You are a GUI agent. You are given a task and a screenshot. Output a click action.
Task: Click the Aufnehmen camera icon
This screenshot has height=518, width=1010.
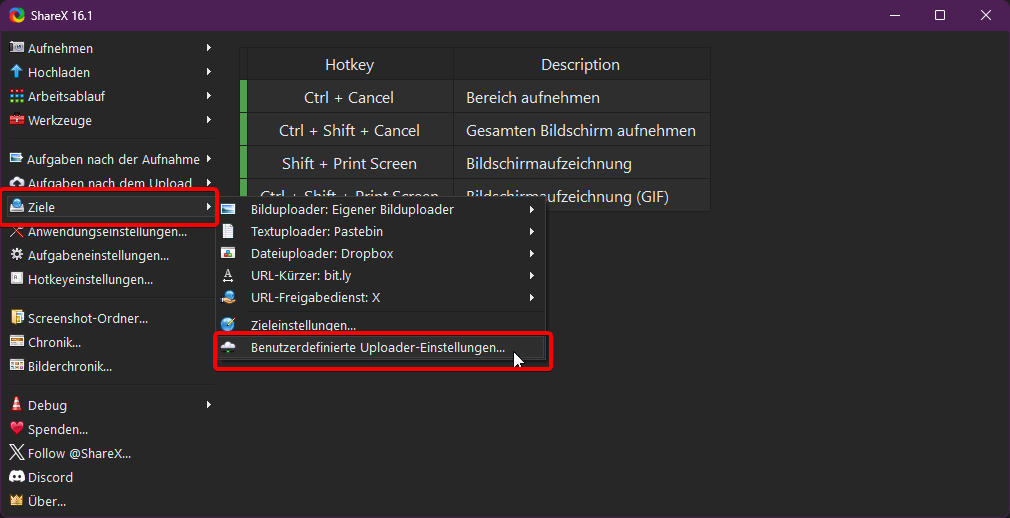[x=16, y=48]
